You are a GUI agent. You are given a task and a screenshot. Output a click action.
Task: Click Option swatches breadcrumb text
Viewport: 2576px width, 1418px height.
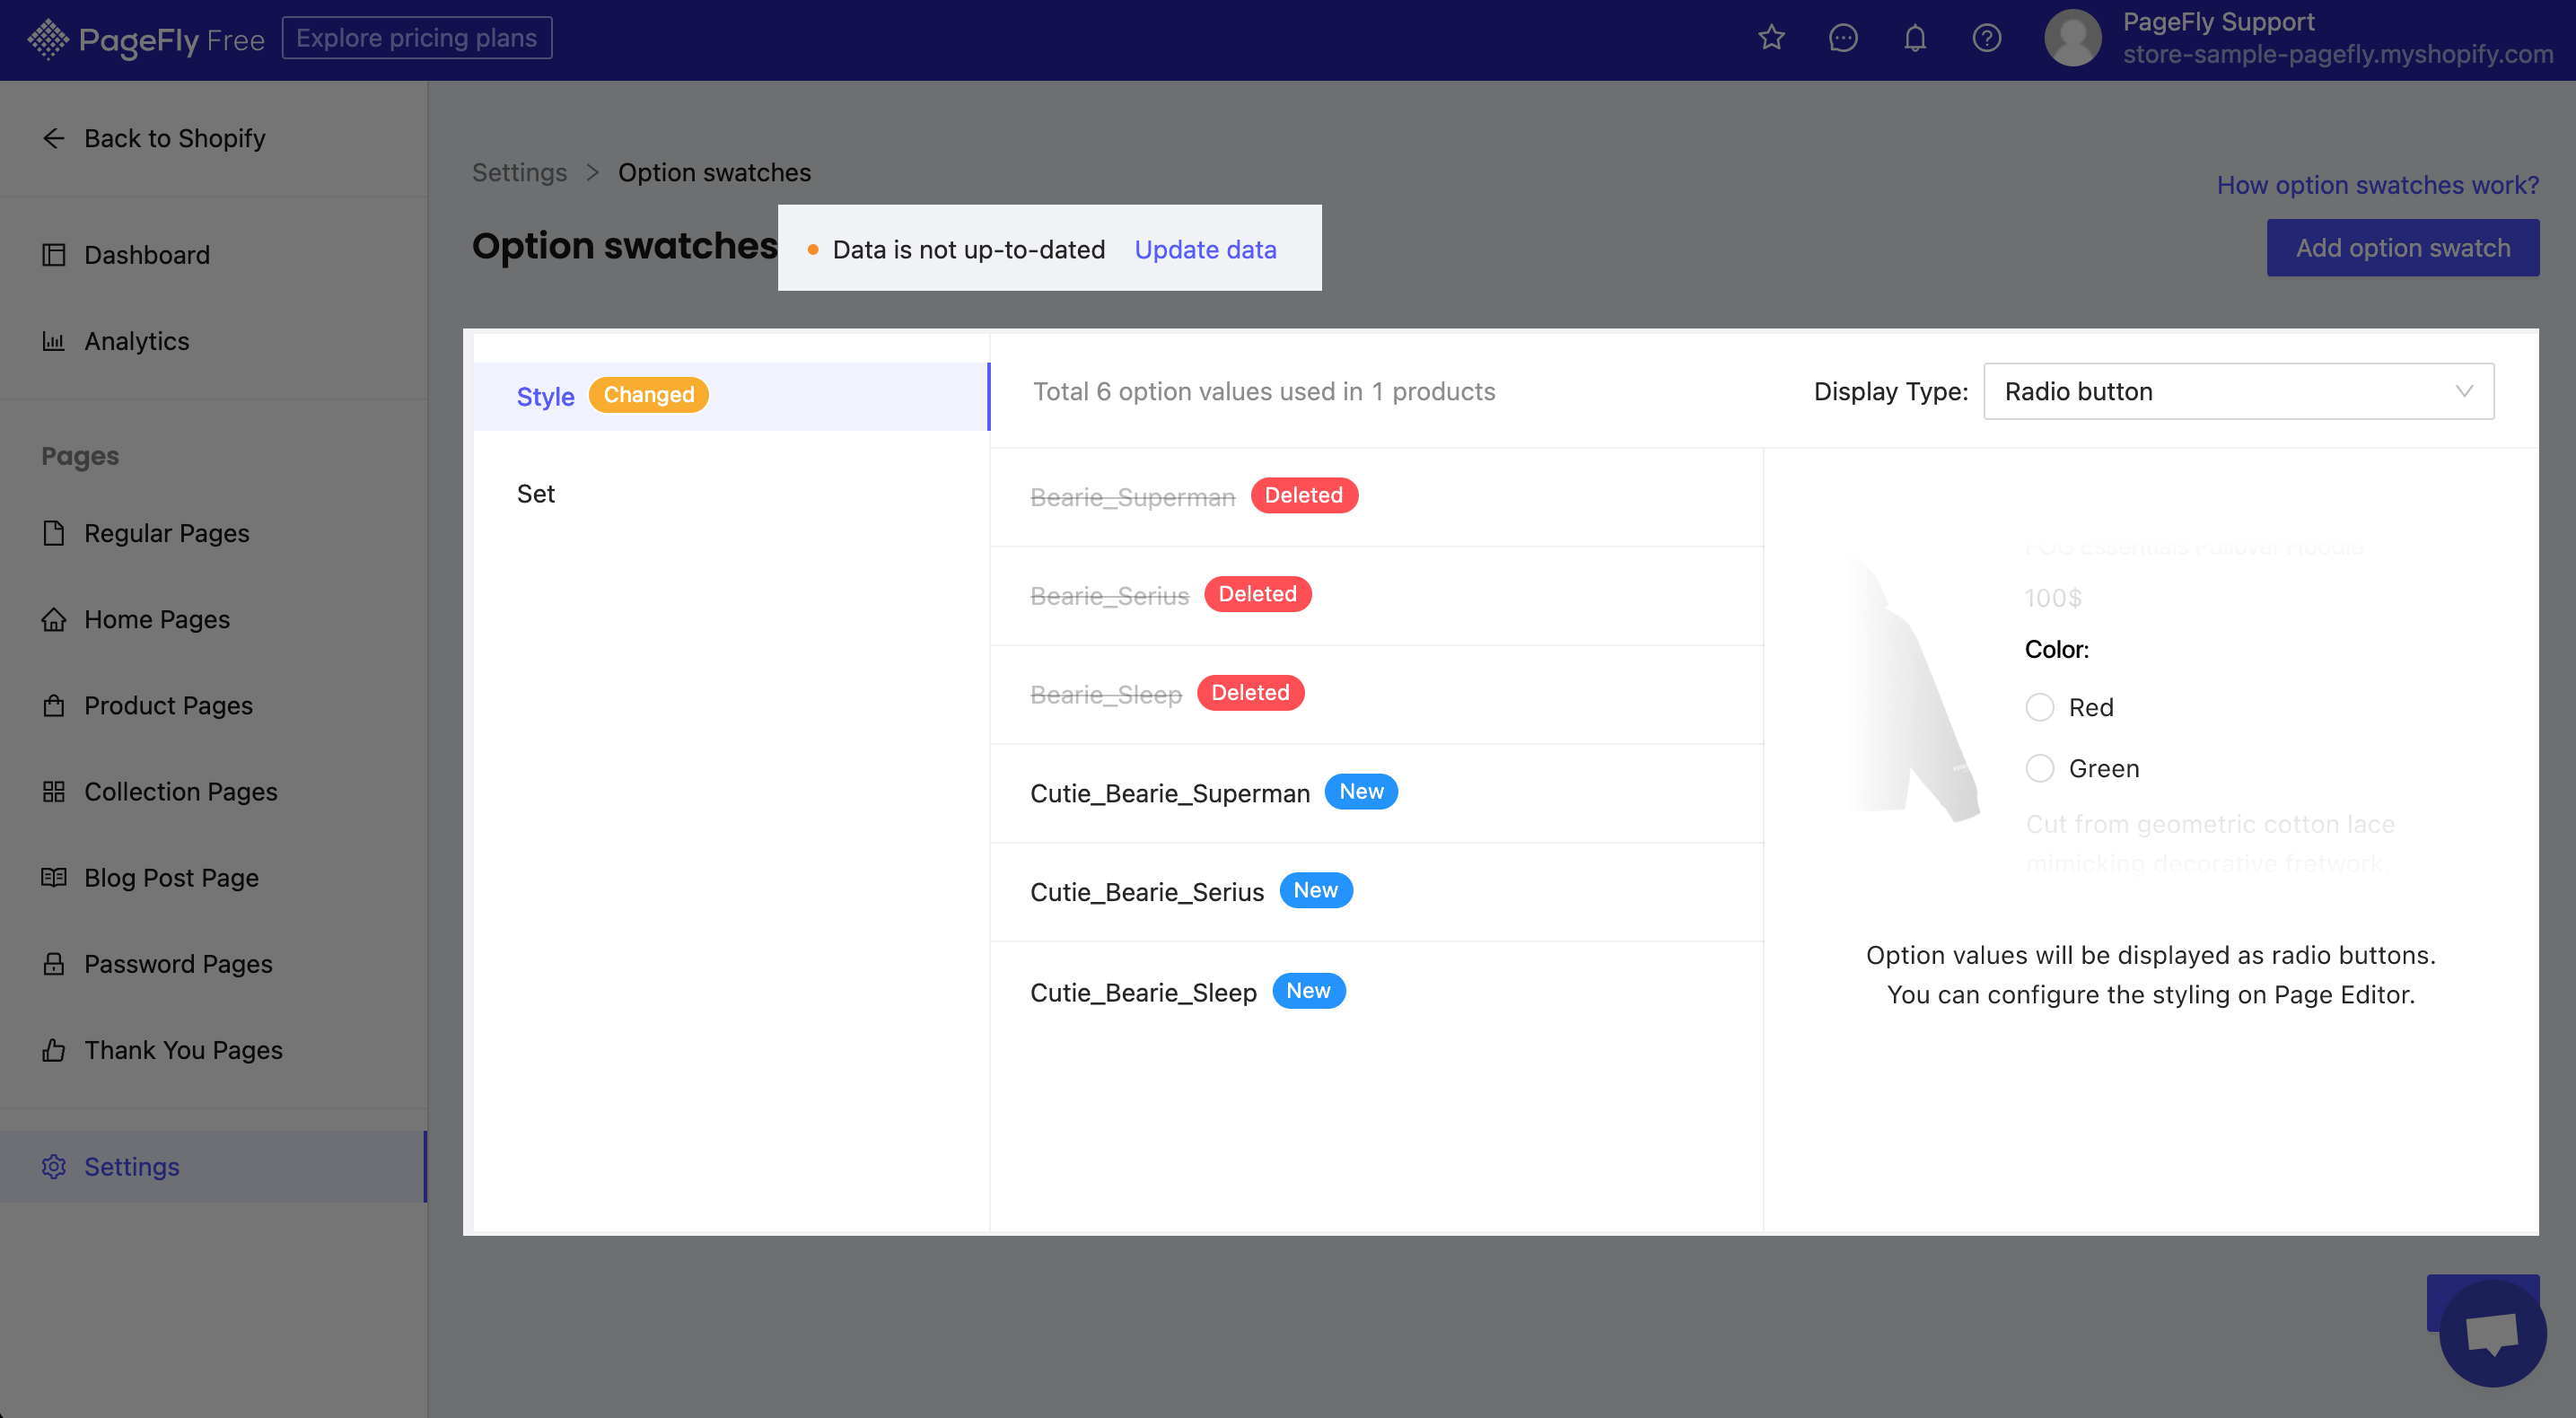pos(714,172)
